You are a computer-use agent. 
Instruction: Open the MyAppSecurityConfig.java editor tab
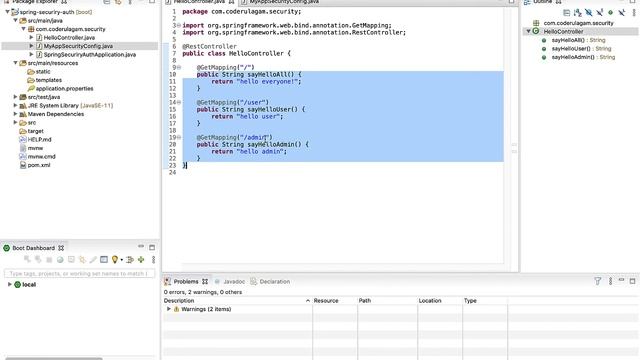coord(284,2)
